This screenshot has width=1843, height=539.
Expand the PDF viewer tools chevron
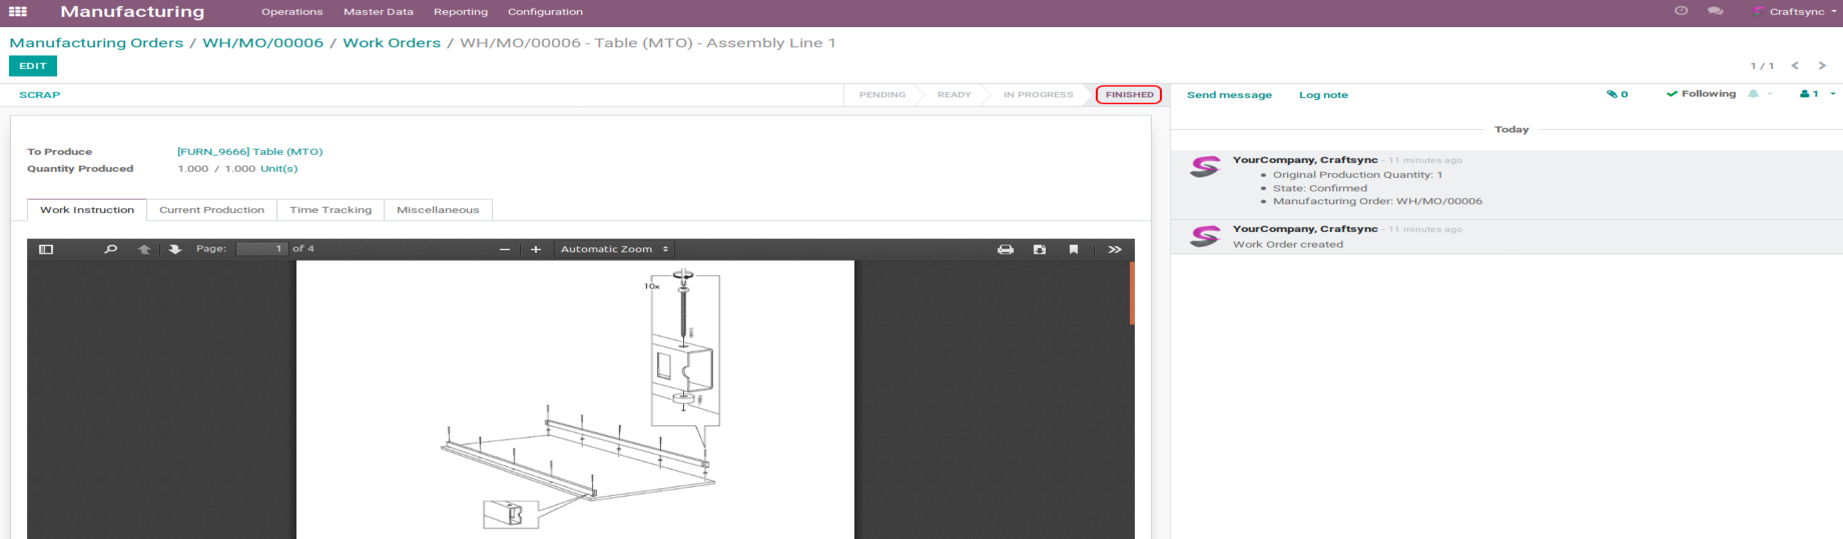coord(1114,249)
